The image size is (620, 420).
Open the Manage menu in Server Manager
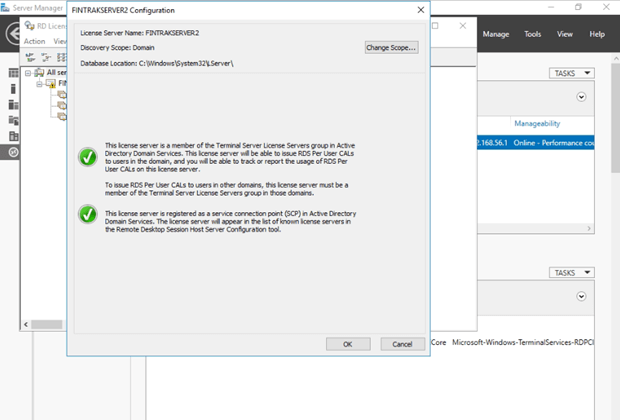(495, 34)
